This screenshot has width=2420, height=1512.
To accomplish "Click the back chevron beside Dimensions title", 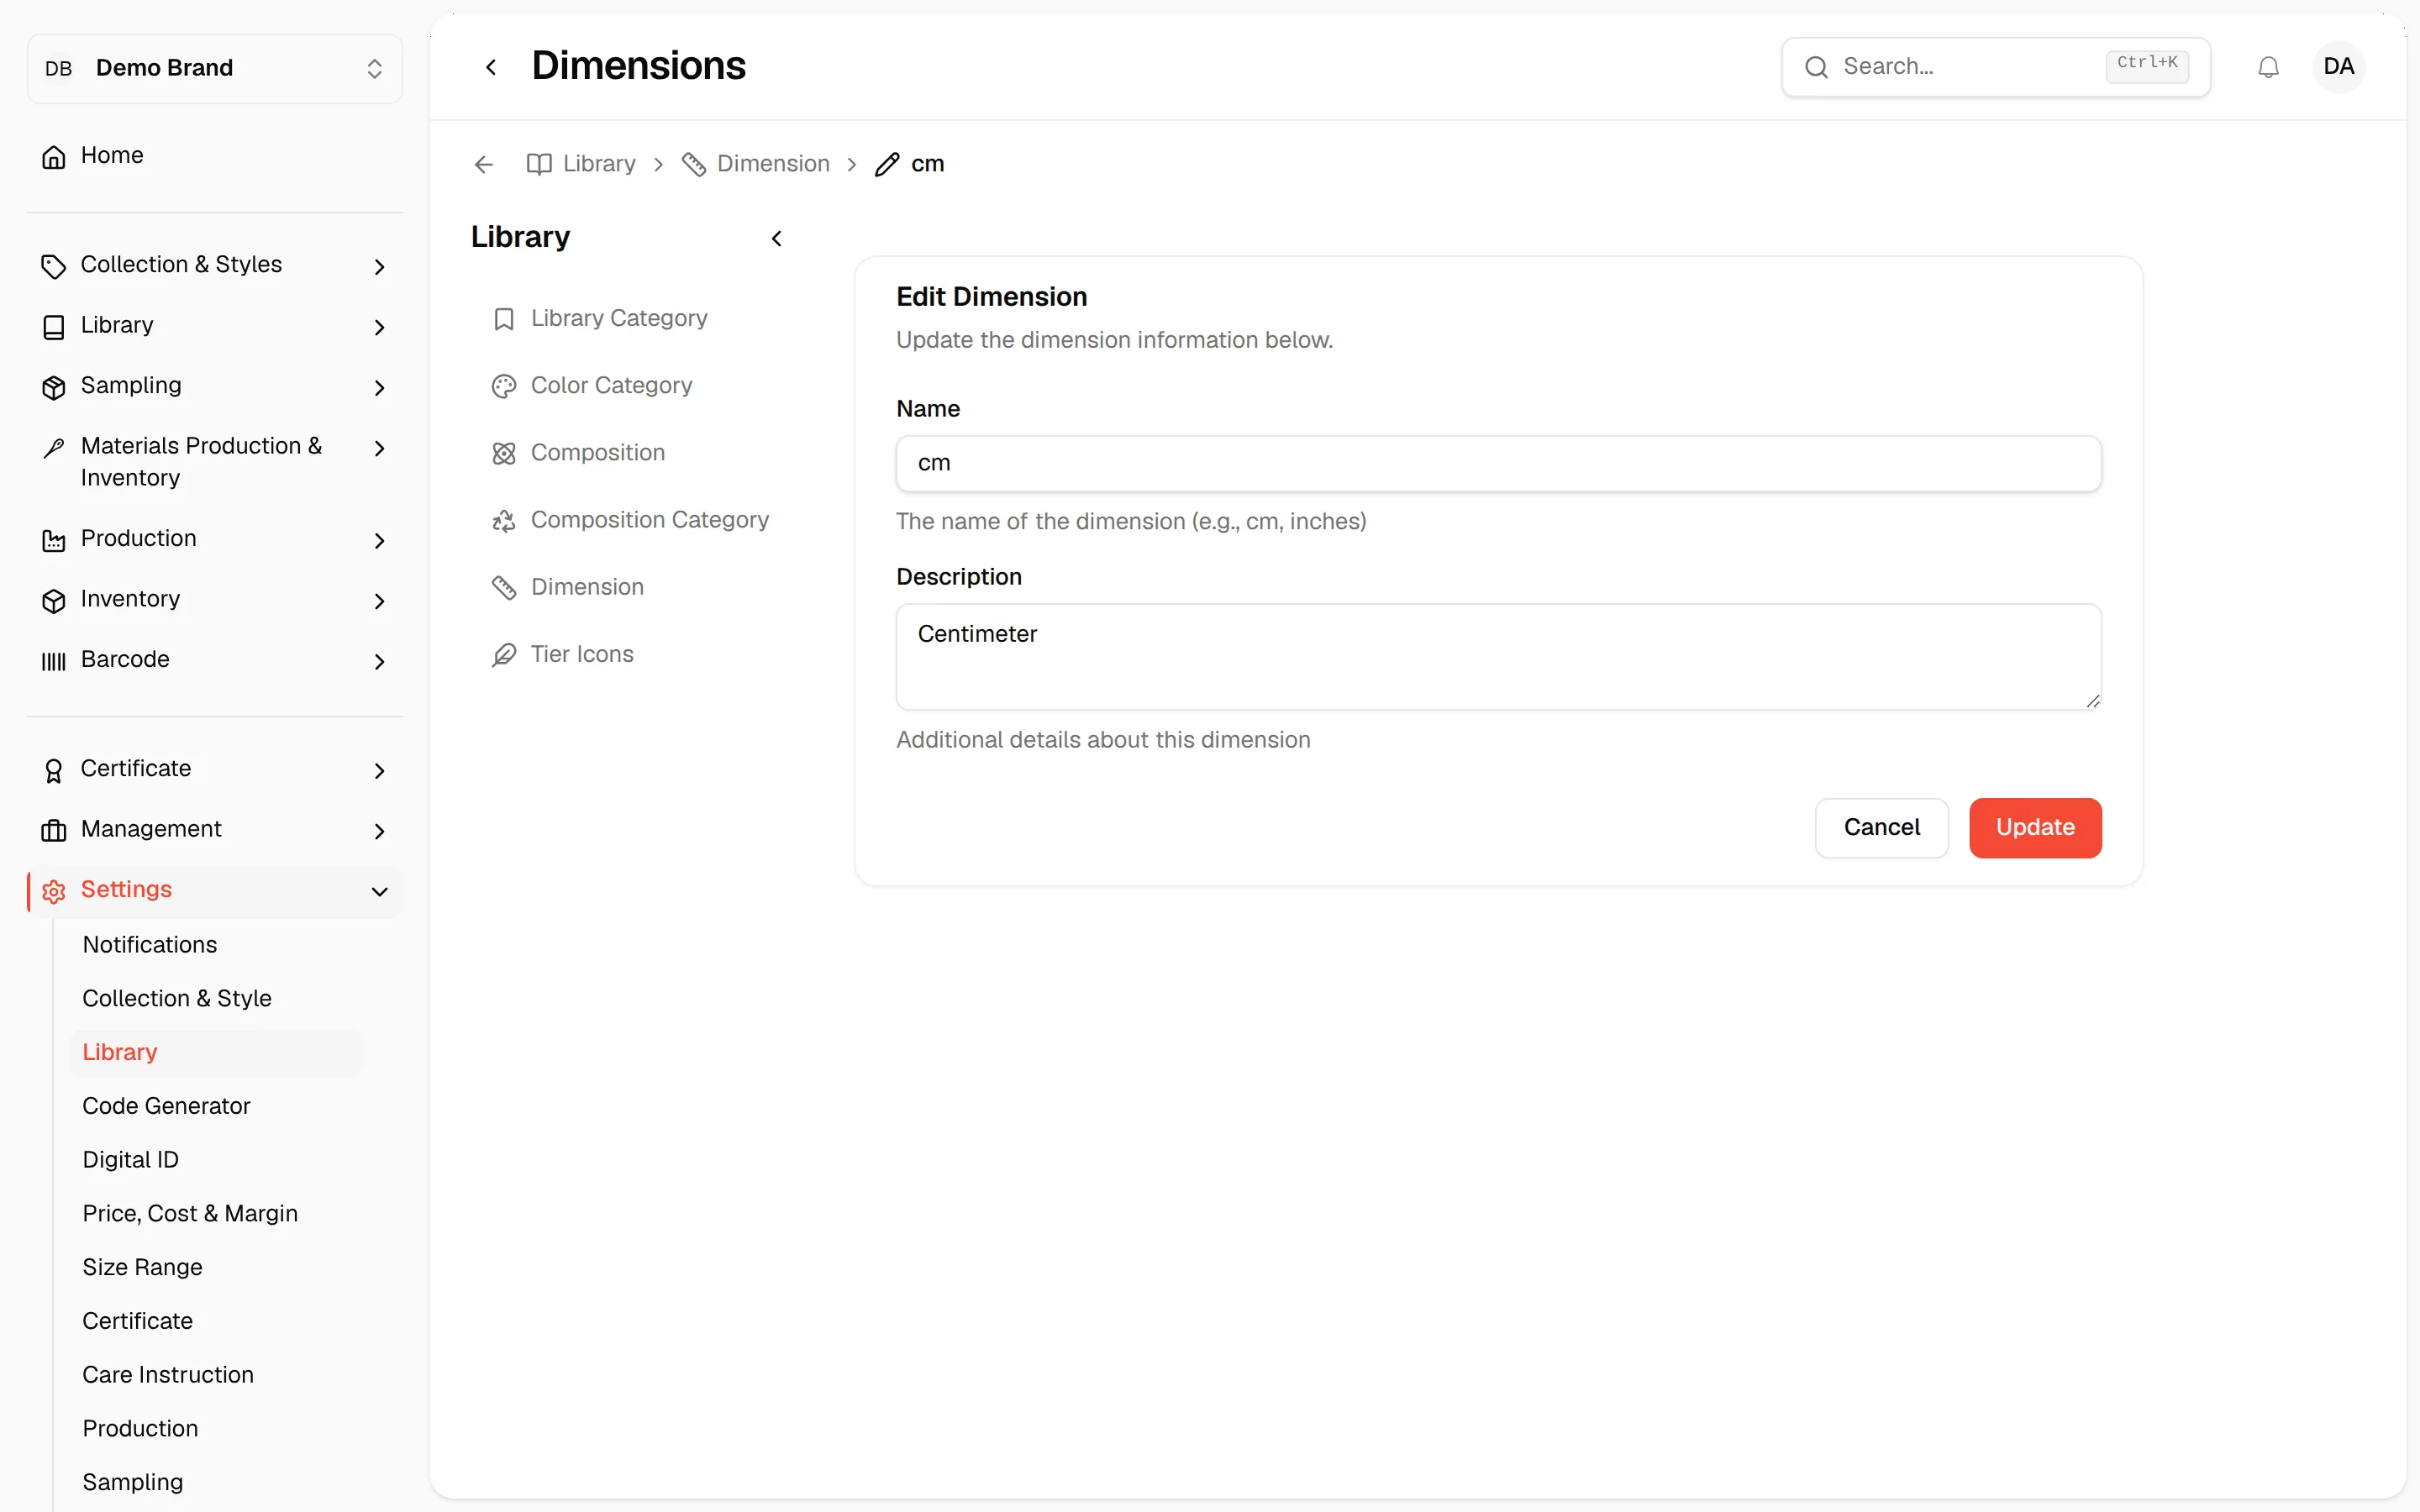I will [x=491, y=67].
